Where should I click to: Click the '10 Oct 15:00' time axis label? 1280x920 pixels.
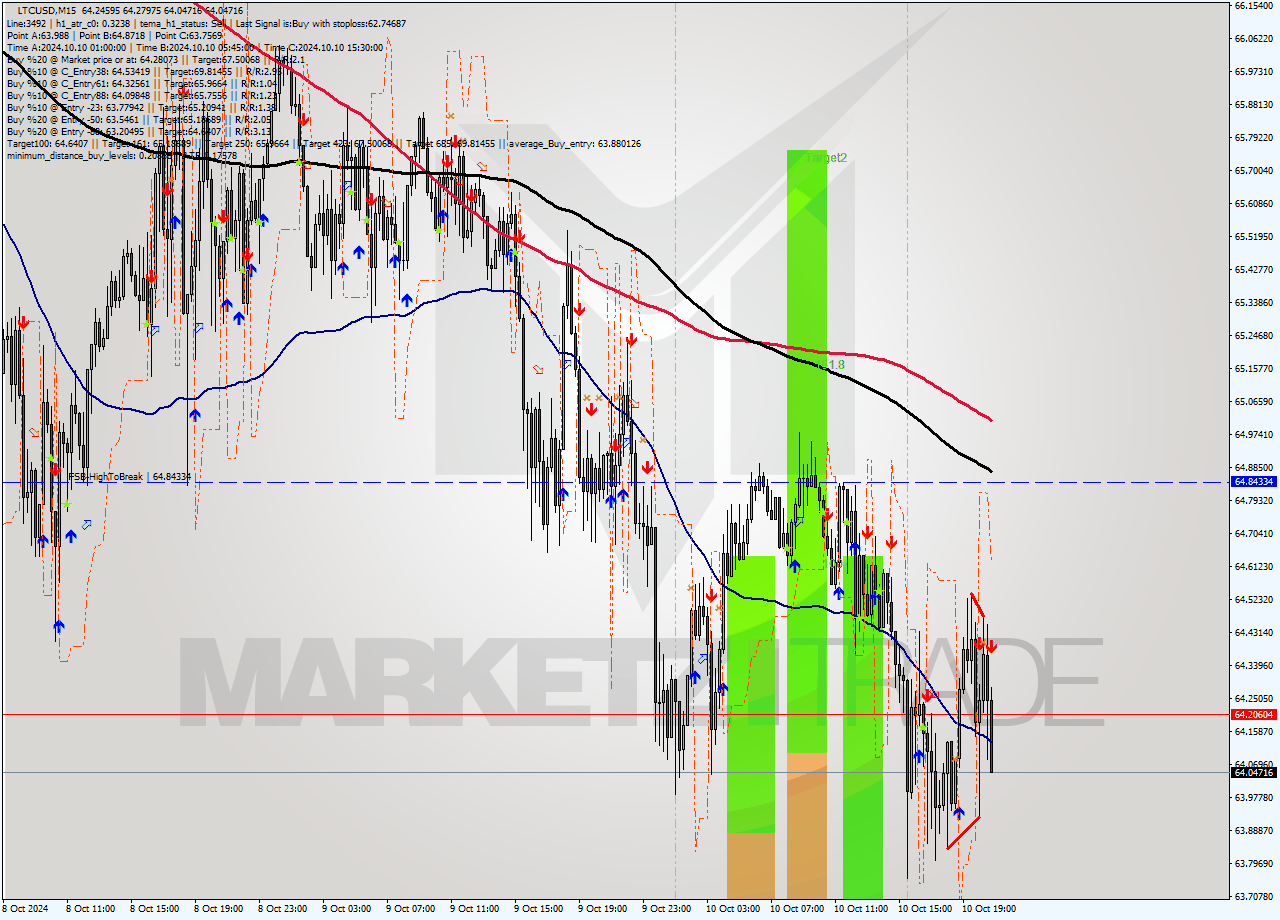(925, 909)
